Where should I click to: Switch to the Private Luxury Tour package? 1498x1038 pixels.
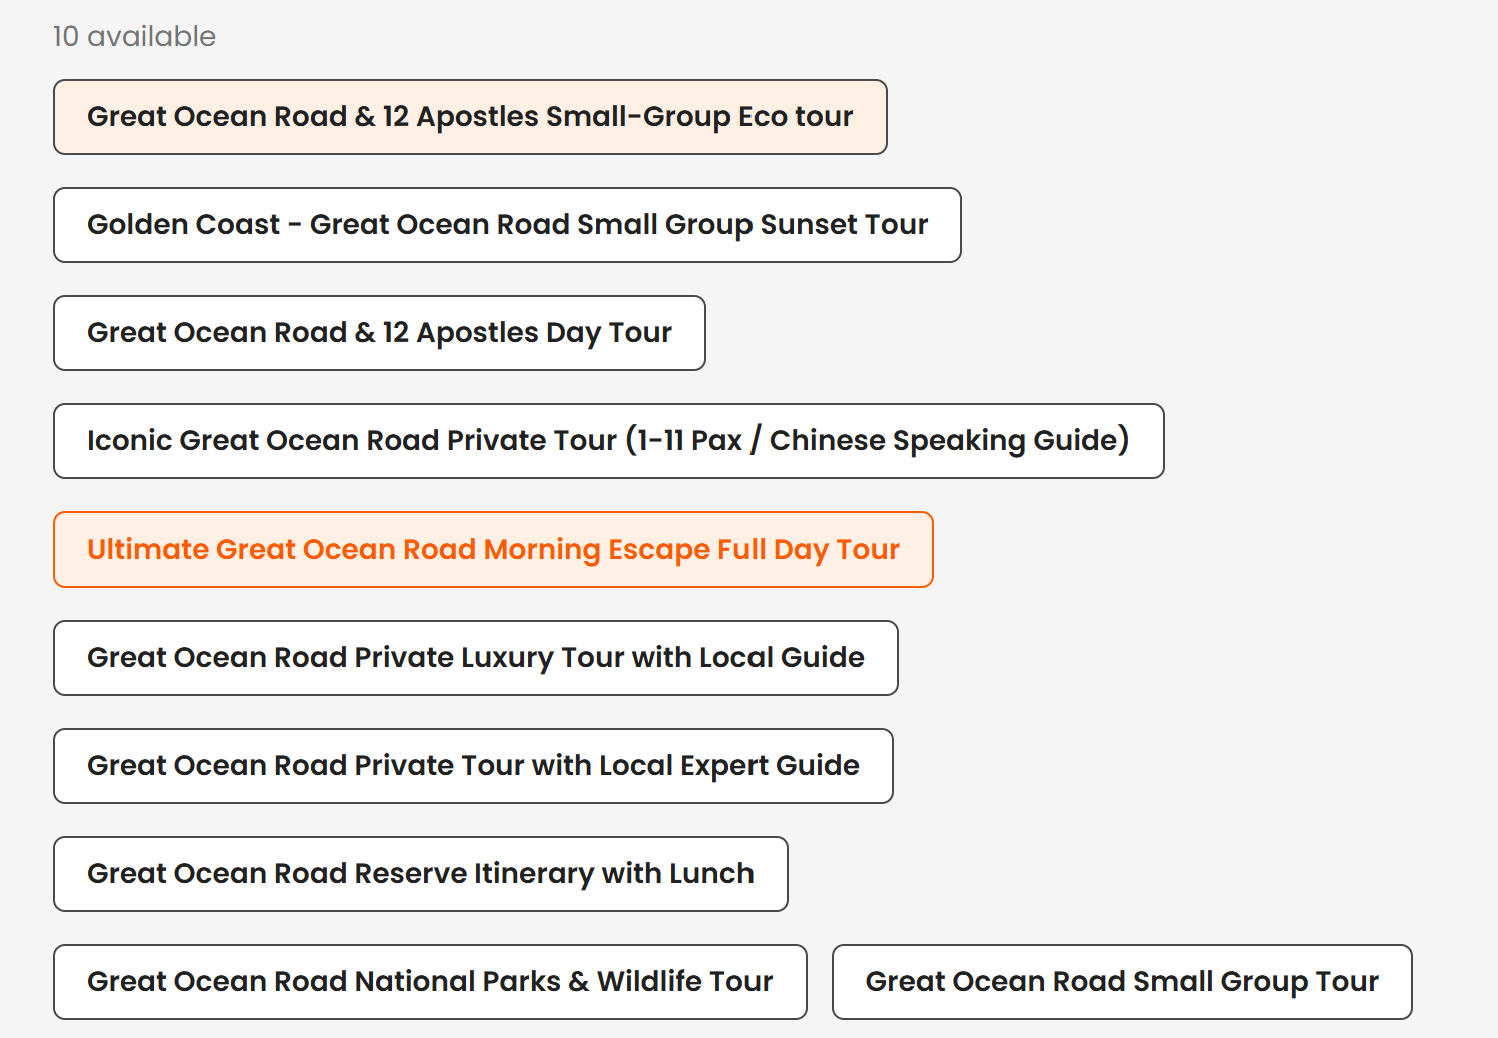[476, 658]
